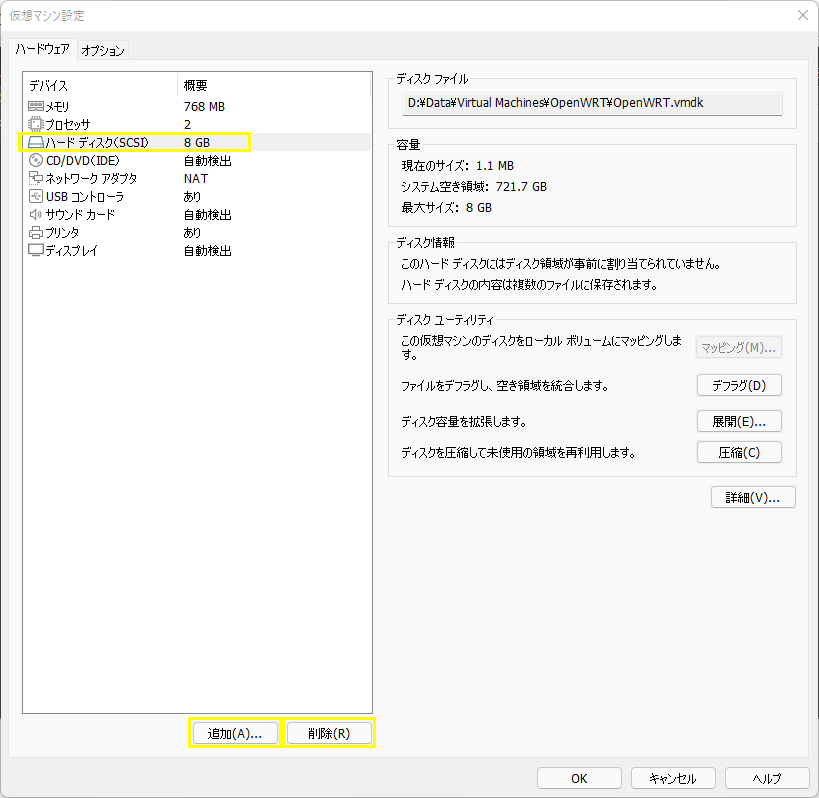Click the 追加(A)... button

coord(235,733)
